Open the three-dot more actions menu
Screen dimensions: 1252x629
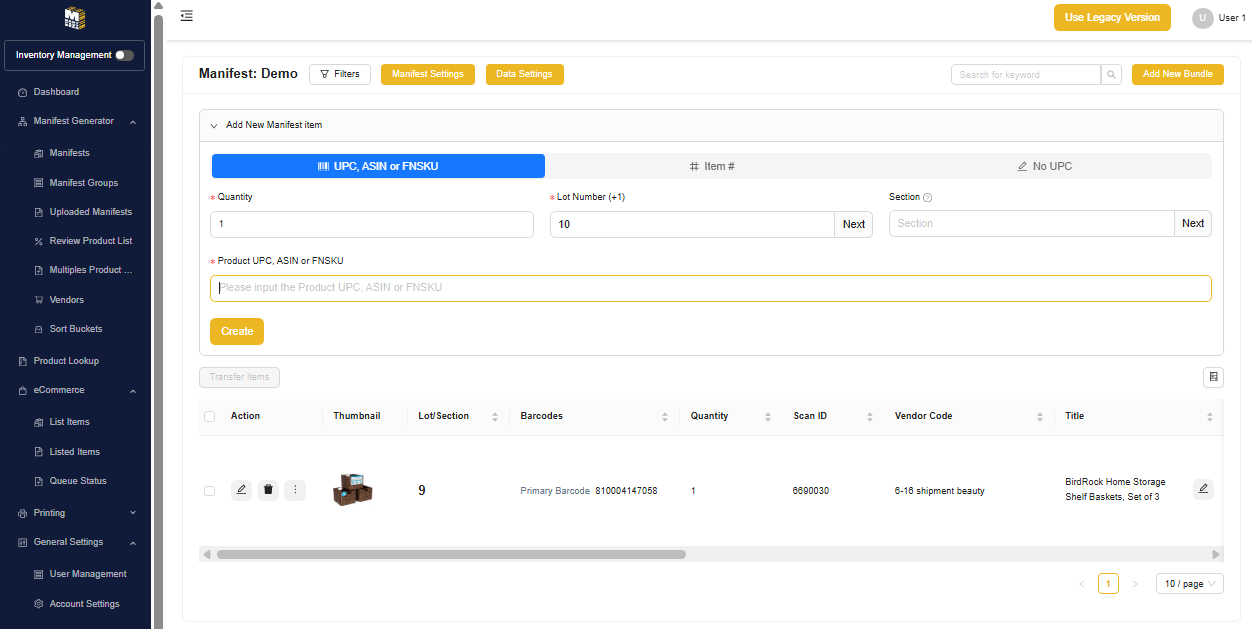pyautogui.click(x=295, y=490)
